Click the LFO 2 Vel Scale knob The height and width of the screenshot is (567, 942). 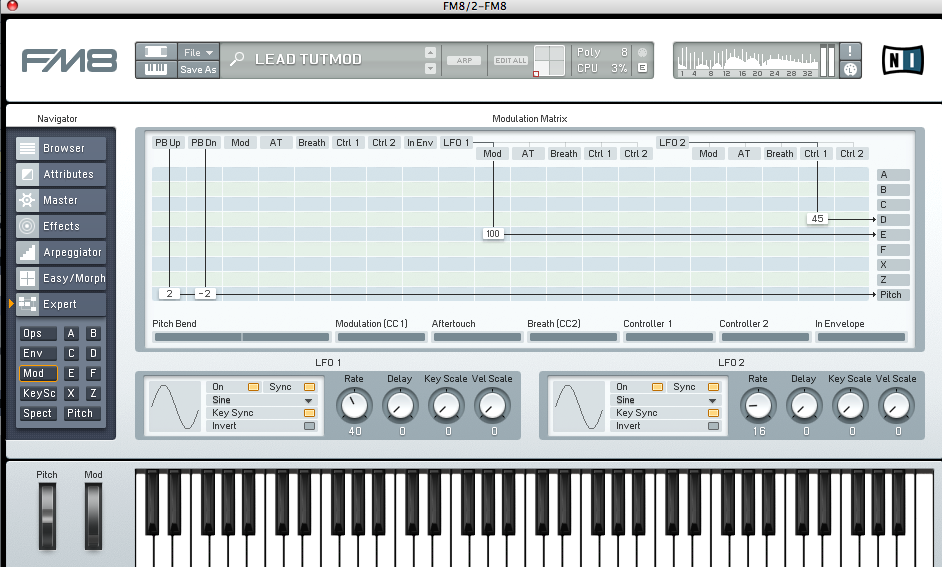tap(896, 405)
